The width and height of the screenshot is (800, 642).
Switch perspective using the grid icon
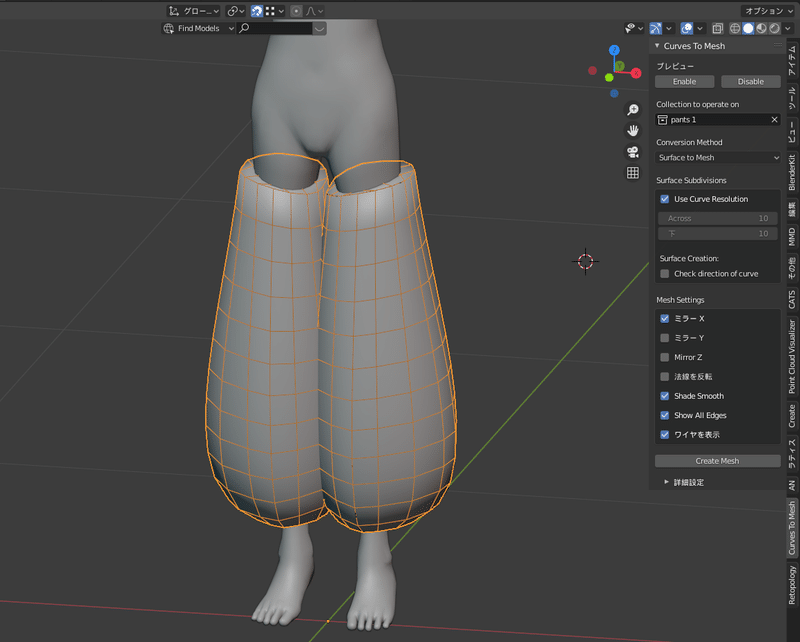(633, 173)
